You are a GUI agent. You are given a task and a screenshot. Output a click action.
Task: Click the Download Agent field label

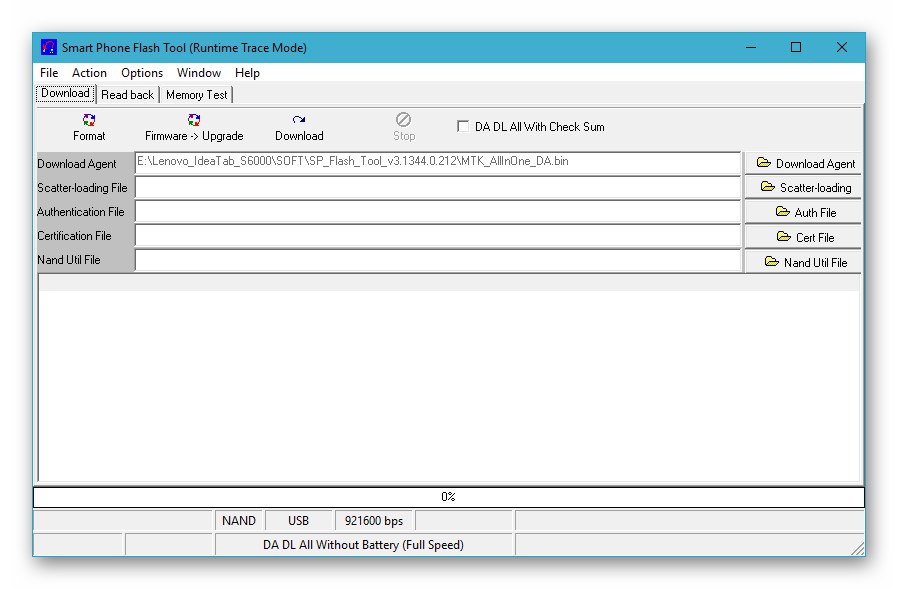pos(77,163)
